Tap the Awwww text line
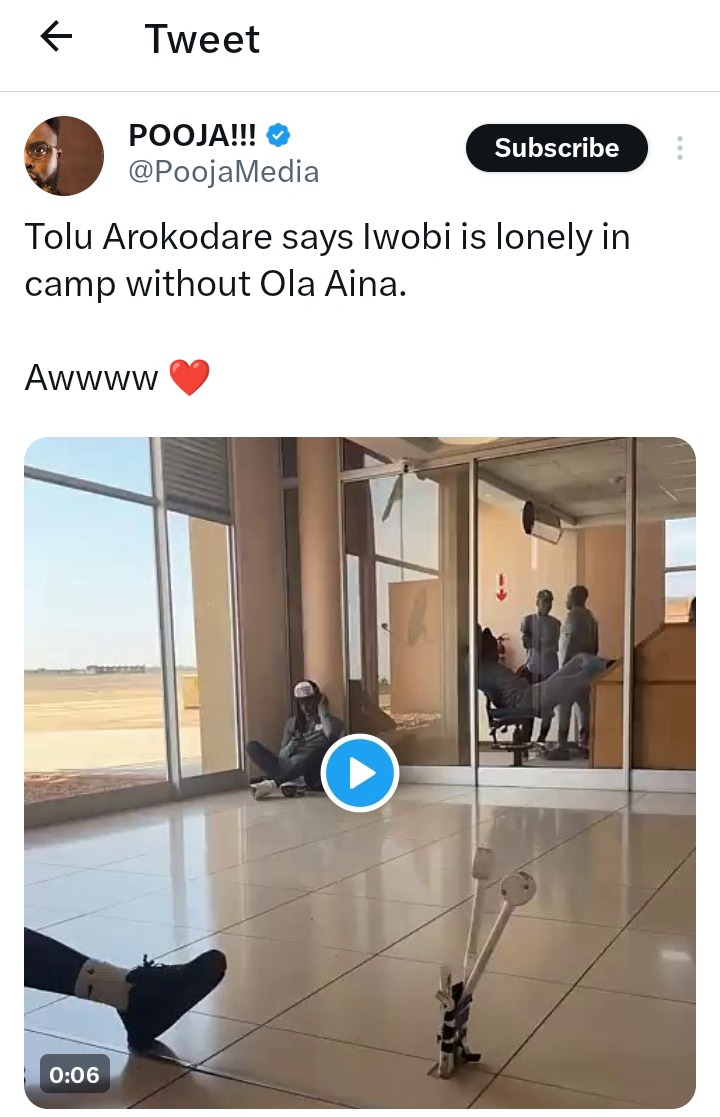Image resolution: width=720 pixels, height=1117 pixels. pyautogui.click(x=91, y=378)
